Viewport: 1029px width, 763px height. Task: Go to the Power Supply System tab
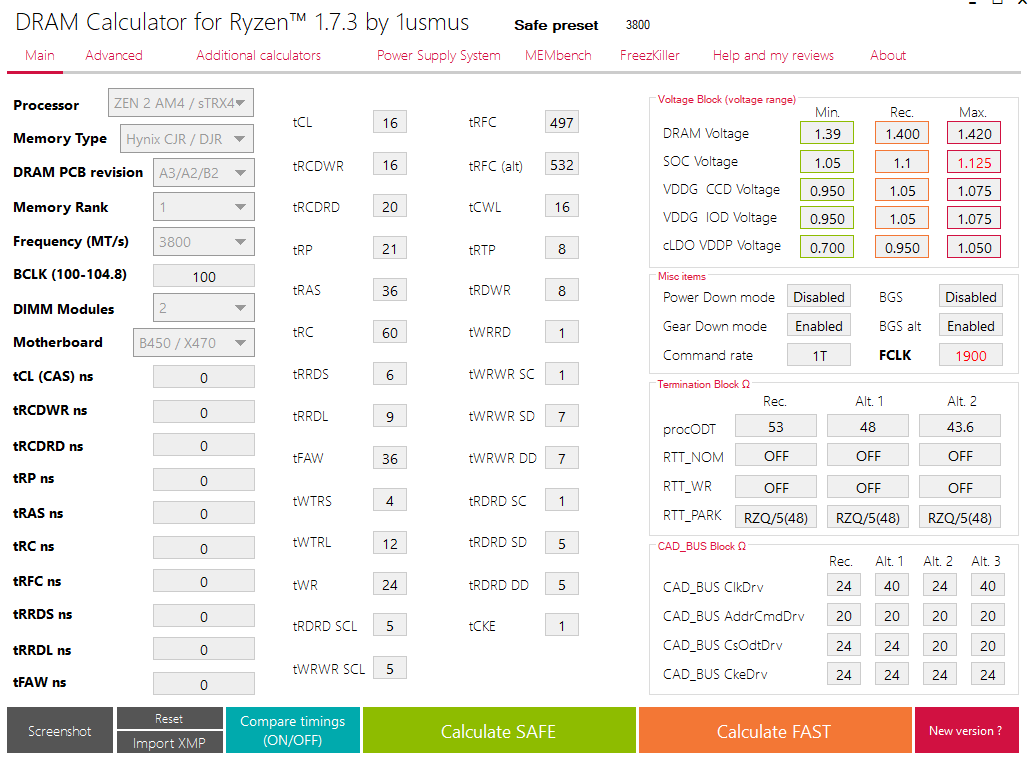point(438,56)
